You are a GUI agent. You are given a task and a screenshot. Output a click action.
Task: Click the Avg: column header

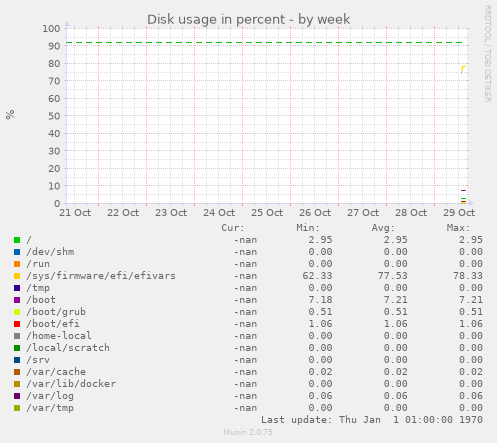tap(383, 228)
